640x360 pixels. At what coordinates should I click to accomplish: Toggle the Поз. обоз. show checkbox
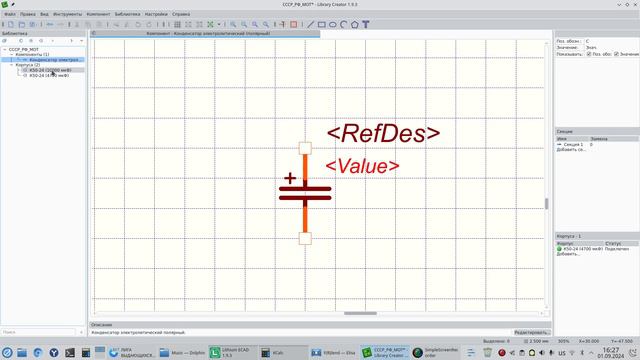tap(589, 54)
